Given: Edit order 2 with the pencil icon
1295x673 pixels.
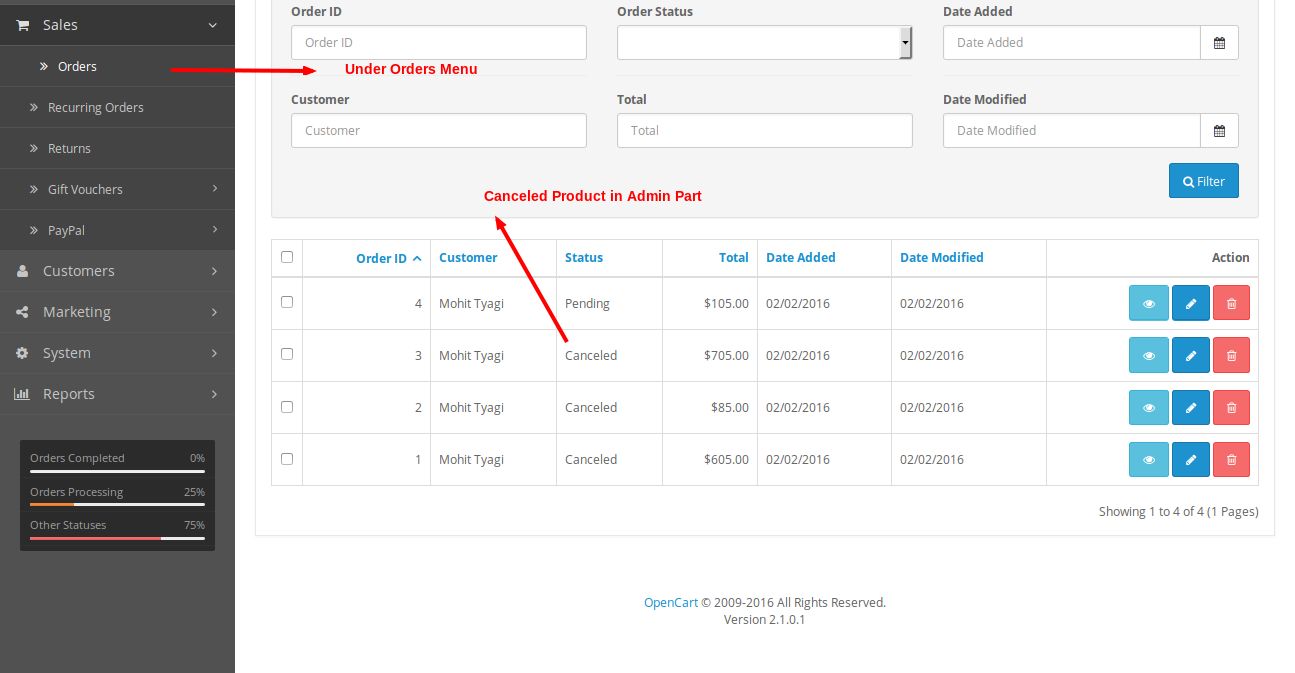Looking at the screenshot, I should [1190, 407].
